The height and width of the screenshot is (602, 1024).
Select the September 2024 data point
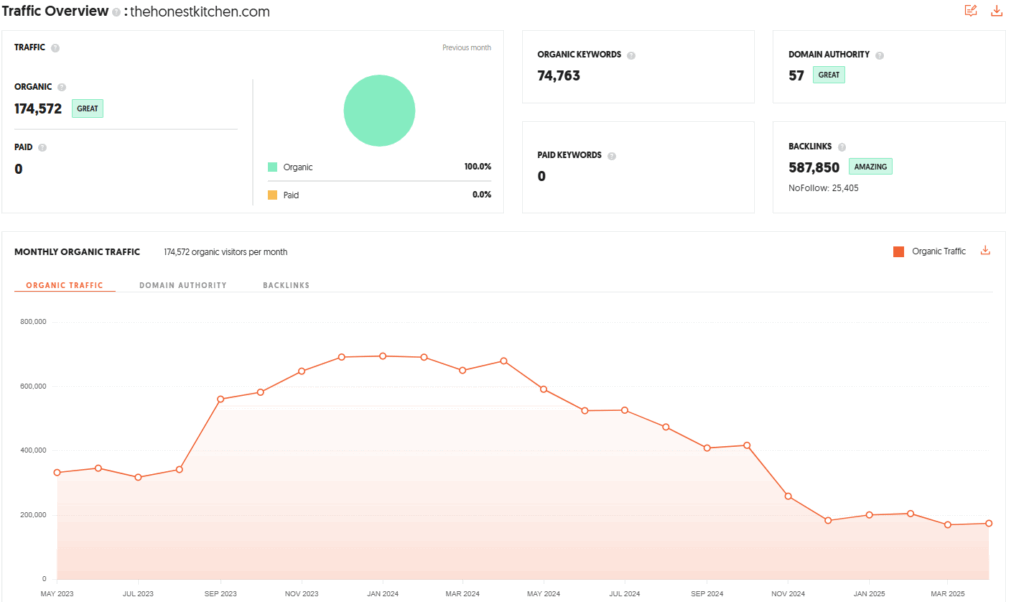click(707, 448)
